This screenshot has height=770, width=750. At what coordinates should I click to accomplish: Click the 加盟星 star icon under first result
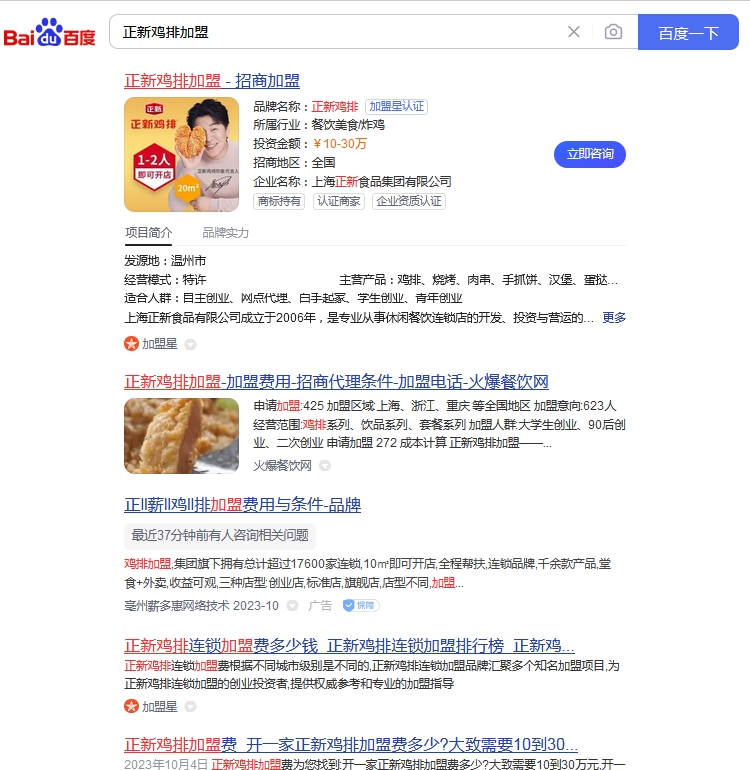click(x=131, y=344)
